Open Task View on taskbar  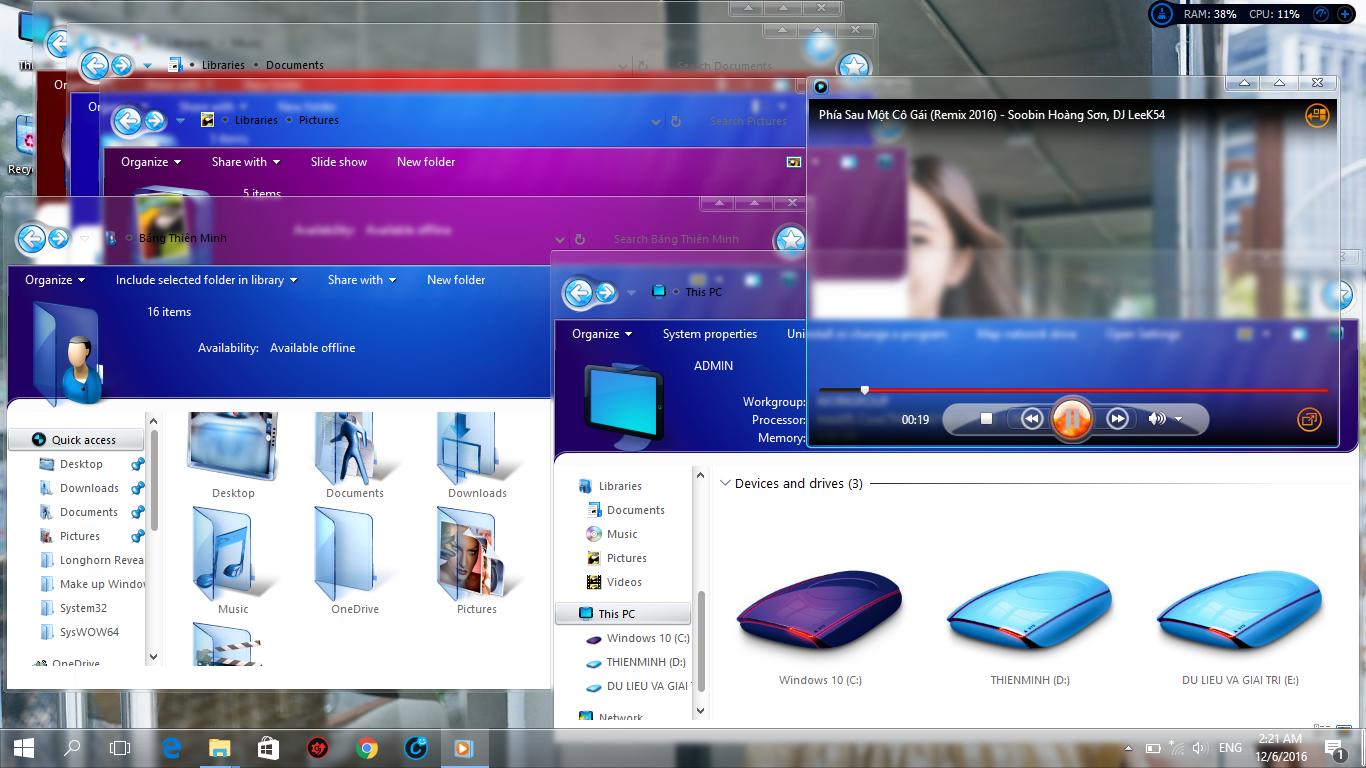click(120, 747)
